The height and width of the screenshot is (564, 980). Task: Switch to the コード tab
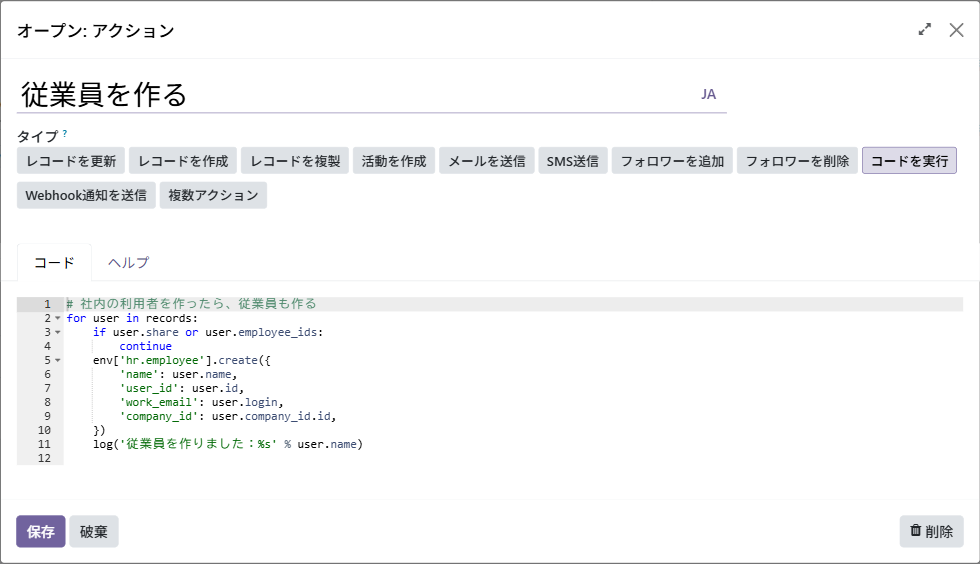click(54, 263)
